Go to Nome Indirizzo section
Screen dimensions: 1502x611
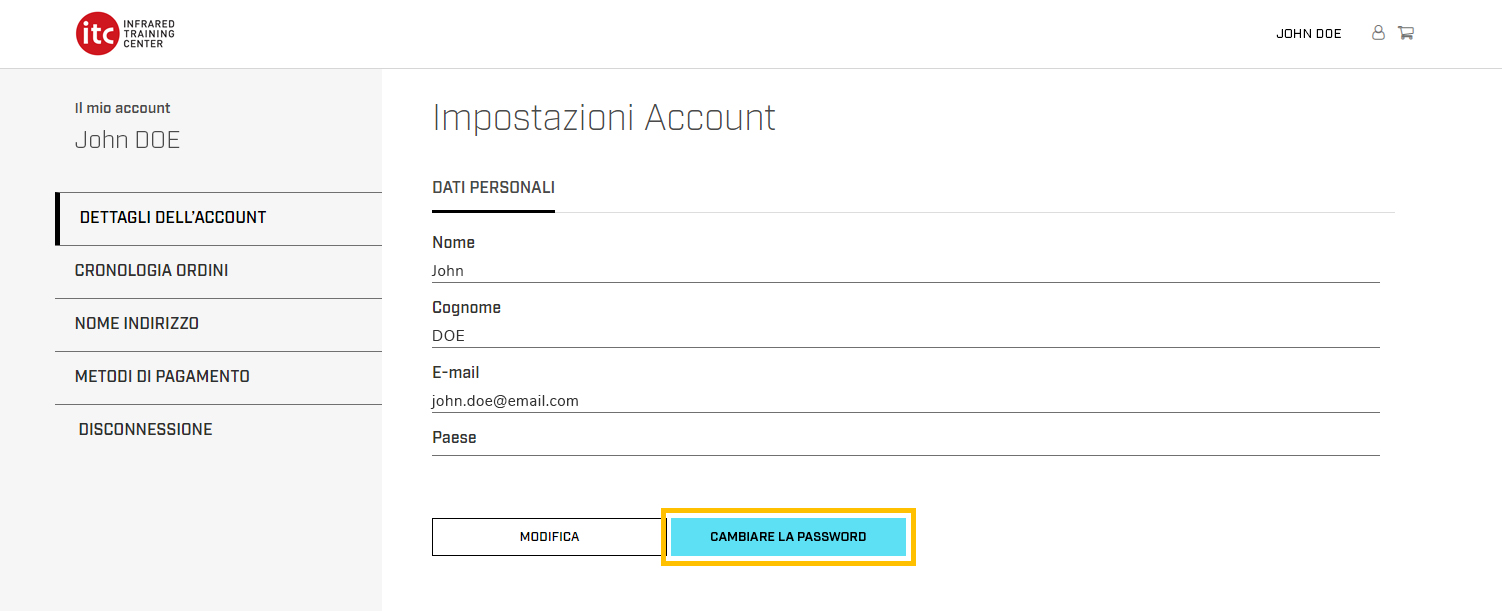tap(137, 324)
